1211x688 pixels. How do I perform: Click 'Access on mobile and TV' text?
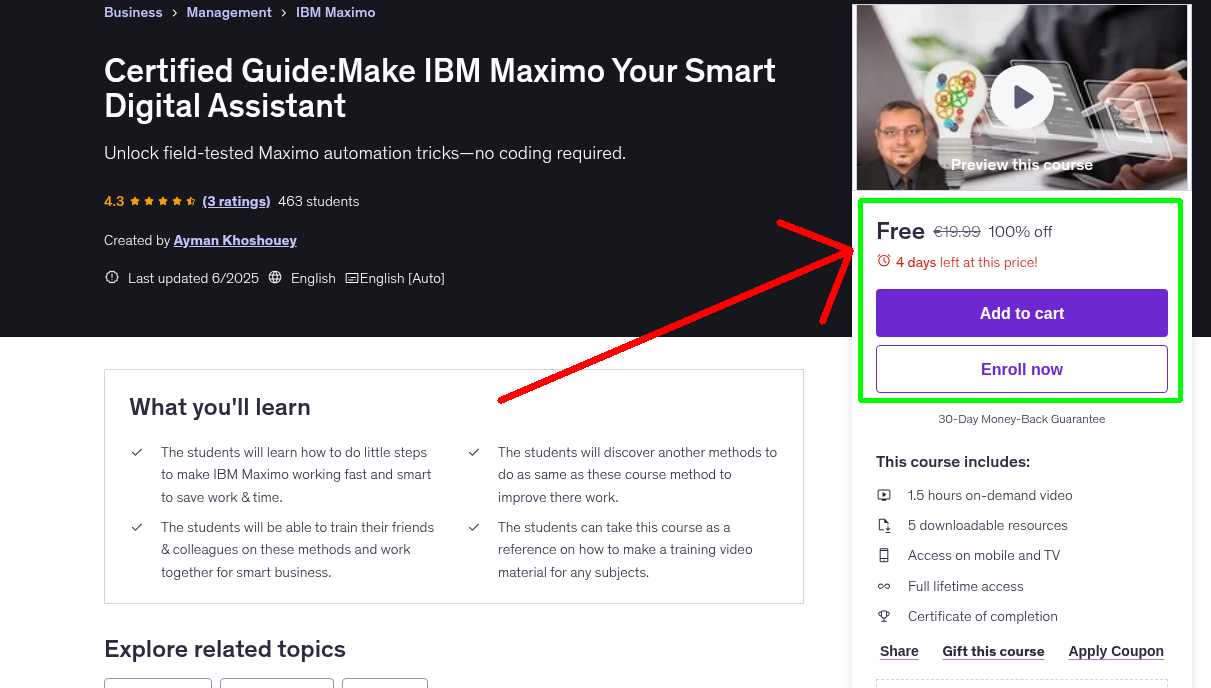(984, 555)
